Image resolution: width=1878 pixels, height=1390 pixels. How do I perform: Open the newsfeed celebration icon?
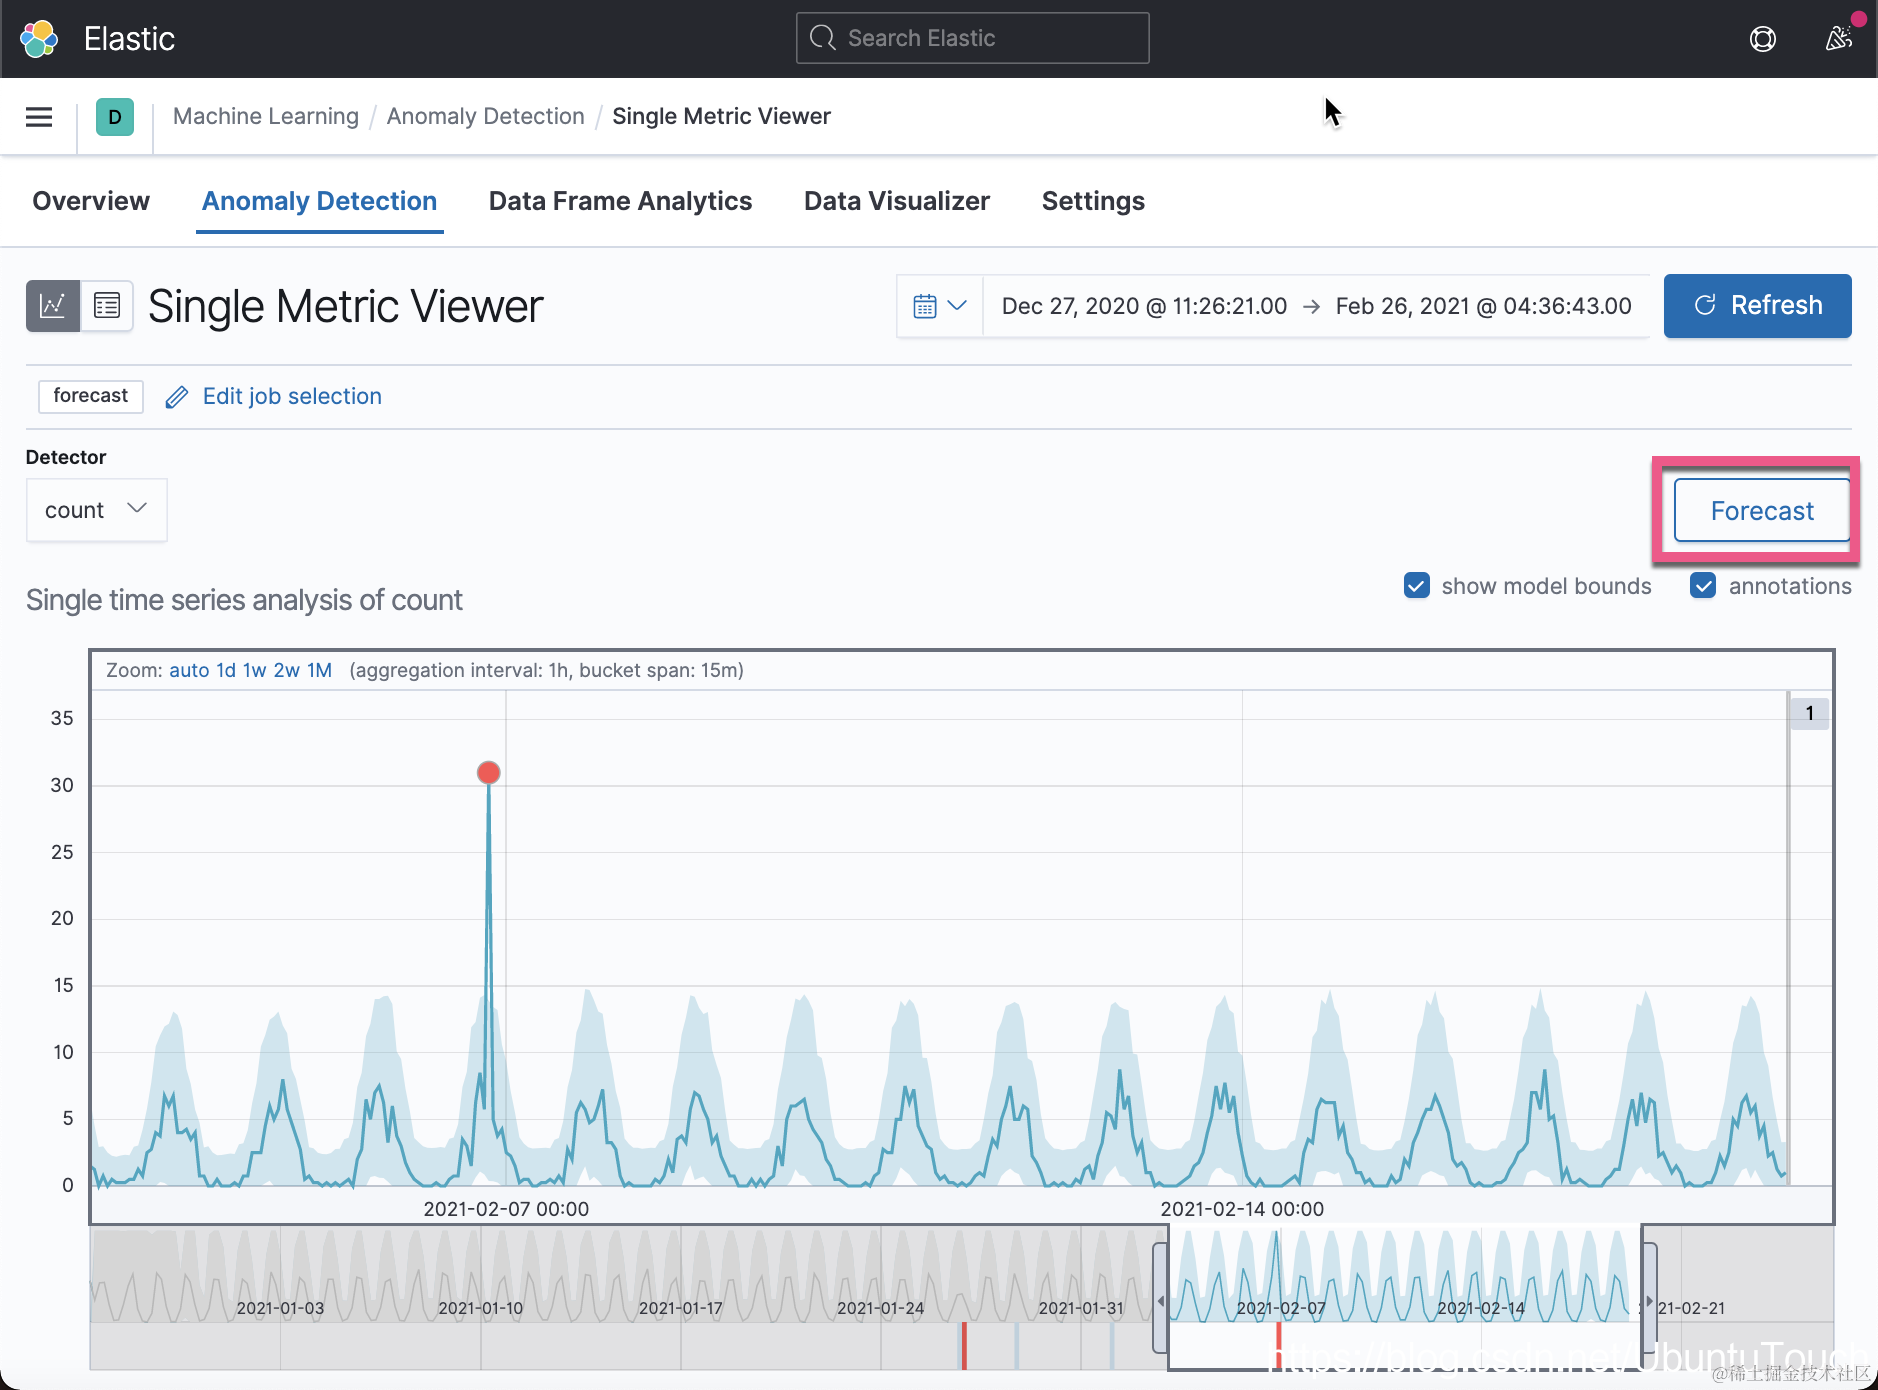[1839, 39]
